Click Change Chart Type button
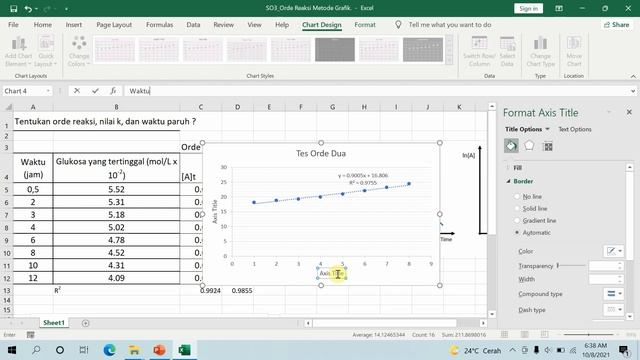The height and width of the screenshot is (360, 640). (x=540, y=52)
